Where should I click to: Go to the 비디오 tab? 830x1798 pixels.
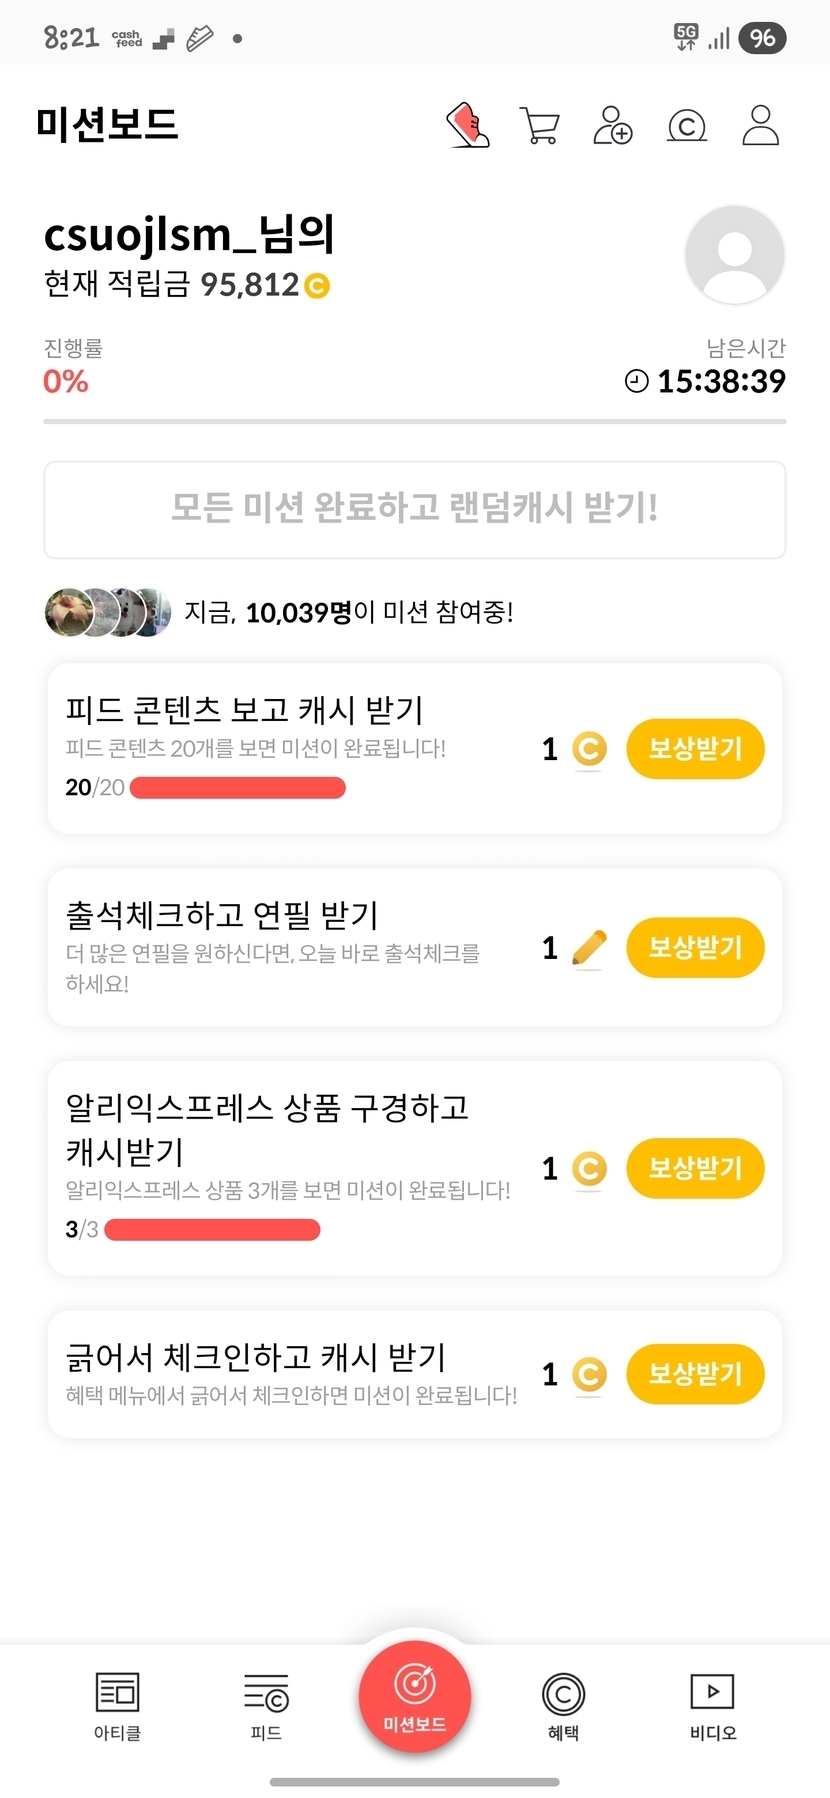pos(713,1705)
